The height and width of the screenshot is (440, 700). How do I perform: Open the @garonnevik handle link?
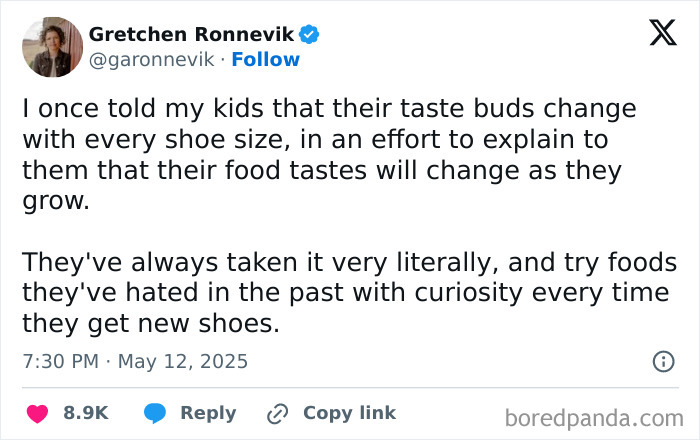tap(152, 60)
